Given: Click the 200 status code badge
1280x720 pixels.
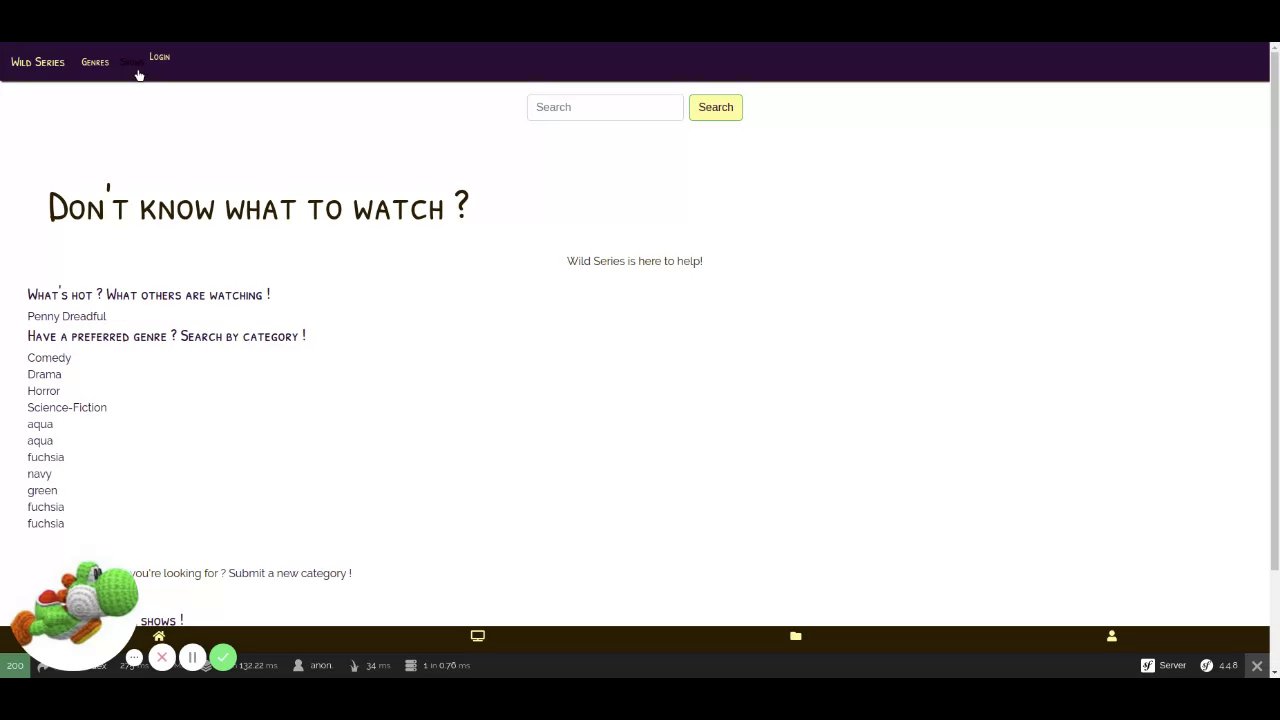Looking at the screenshot, I should click(15, 665).
